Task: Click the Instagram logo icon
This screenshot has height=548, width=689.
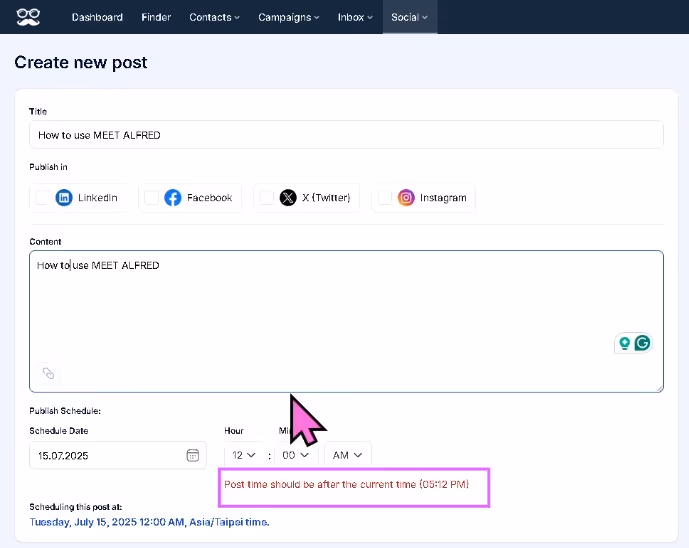Action: coord(406,198)
